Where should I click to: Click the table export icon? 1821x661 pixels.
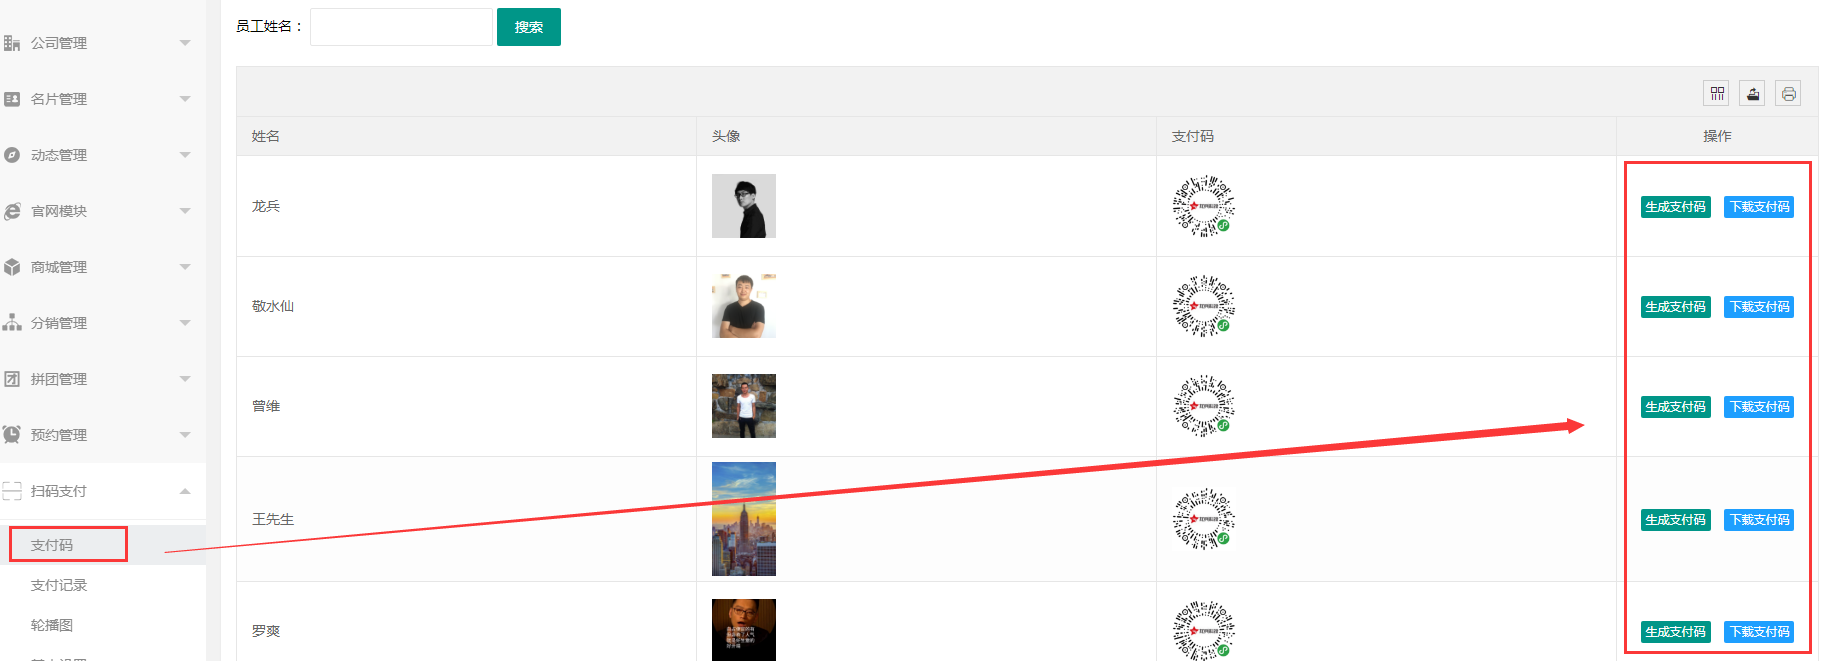1752,93
